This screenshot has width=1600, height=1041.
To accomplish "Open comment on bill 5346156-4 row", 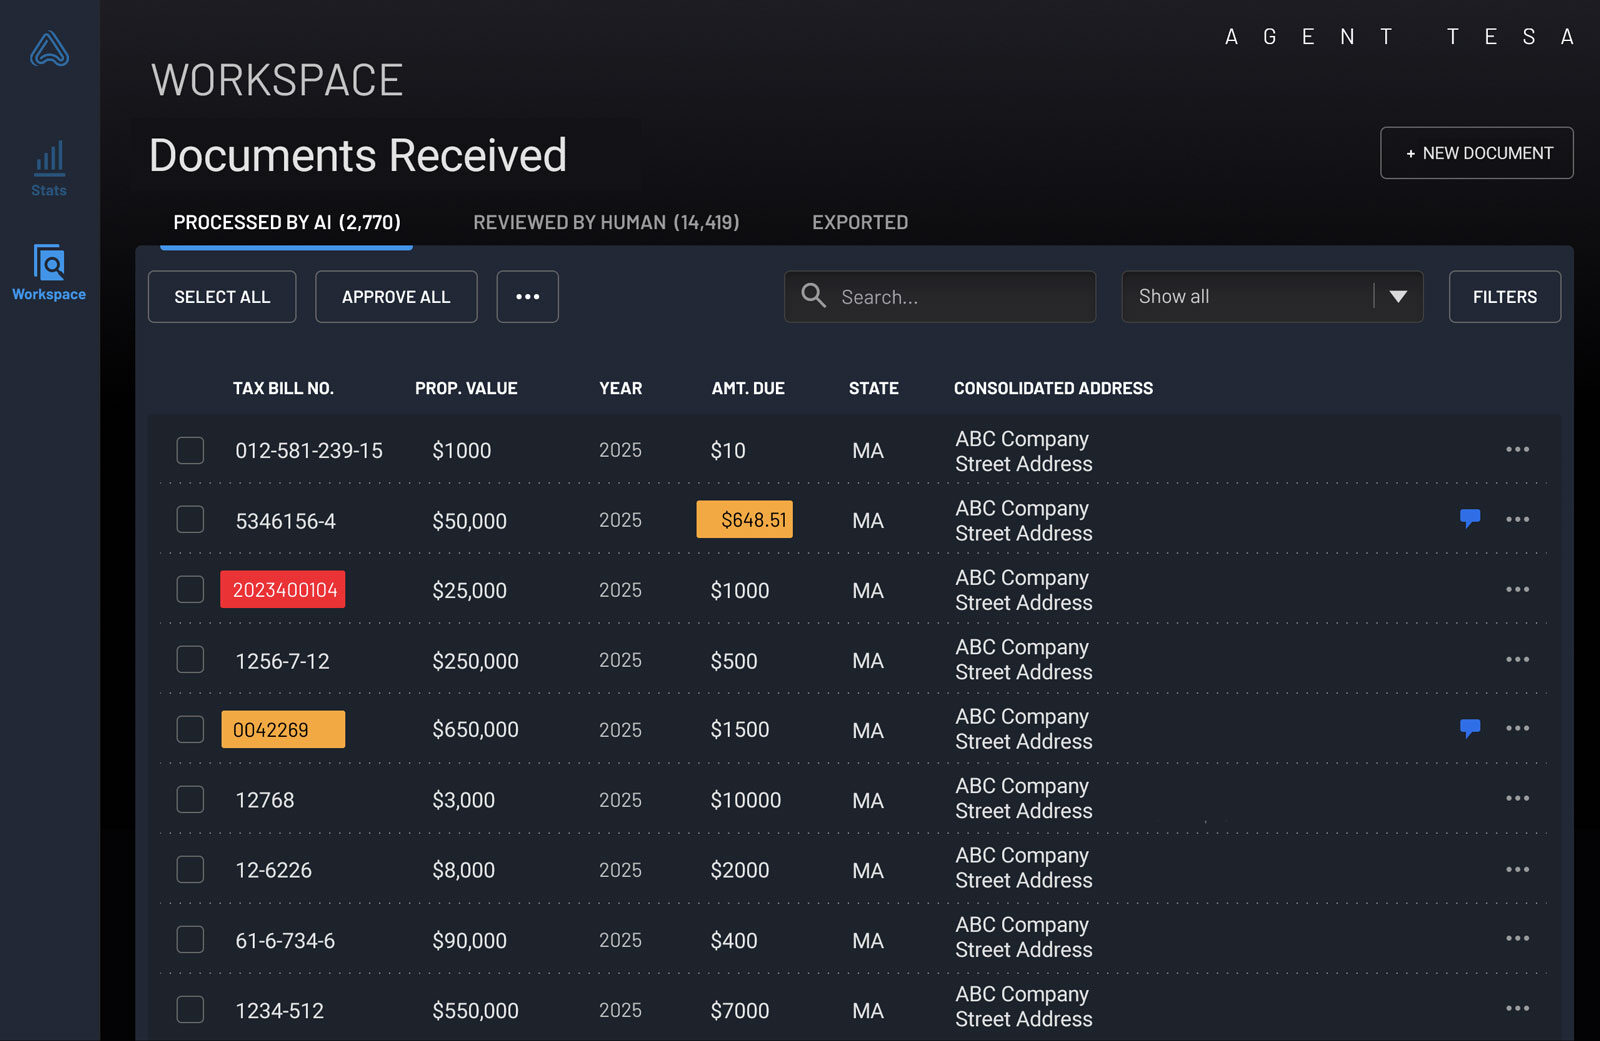I will click(1469, 518).
